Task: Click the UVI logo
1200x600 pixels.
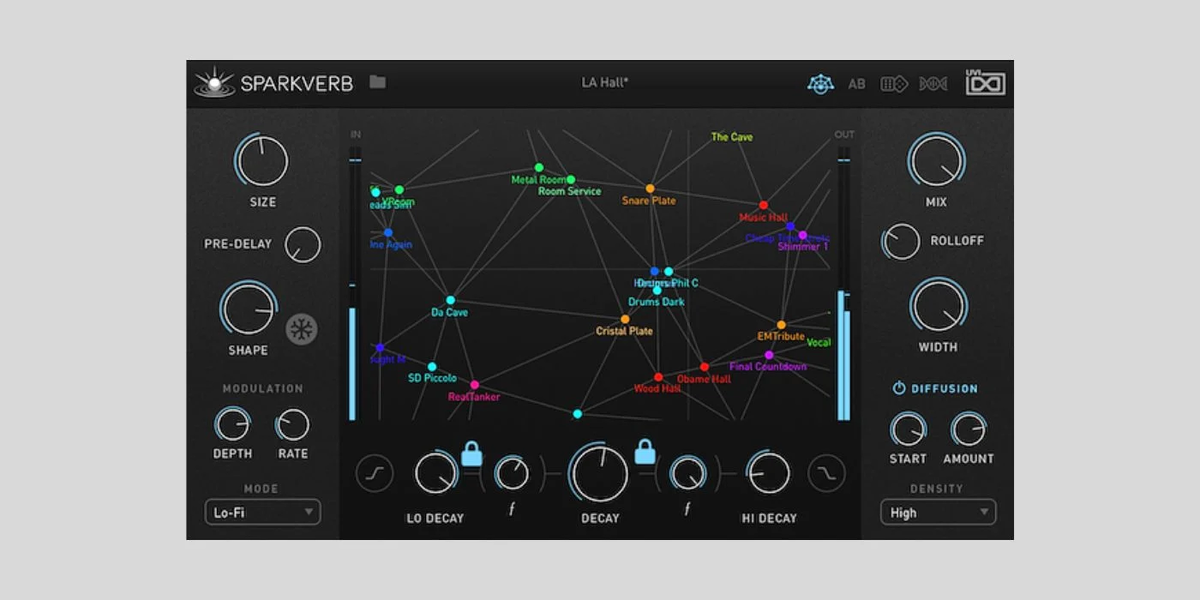Action: coord(986,84)
